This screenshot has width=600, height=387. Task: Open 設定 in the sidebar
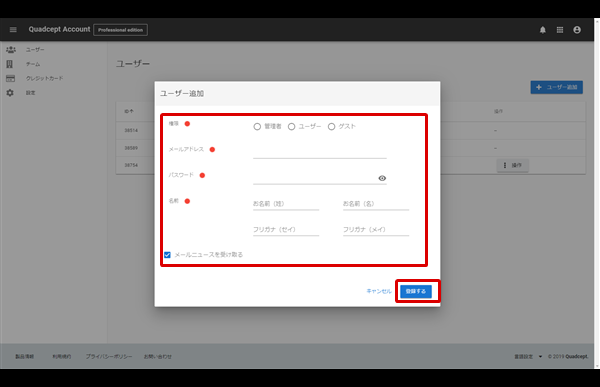31,93
